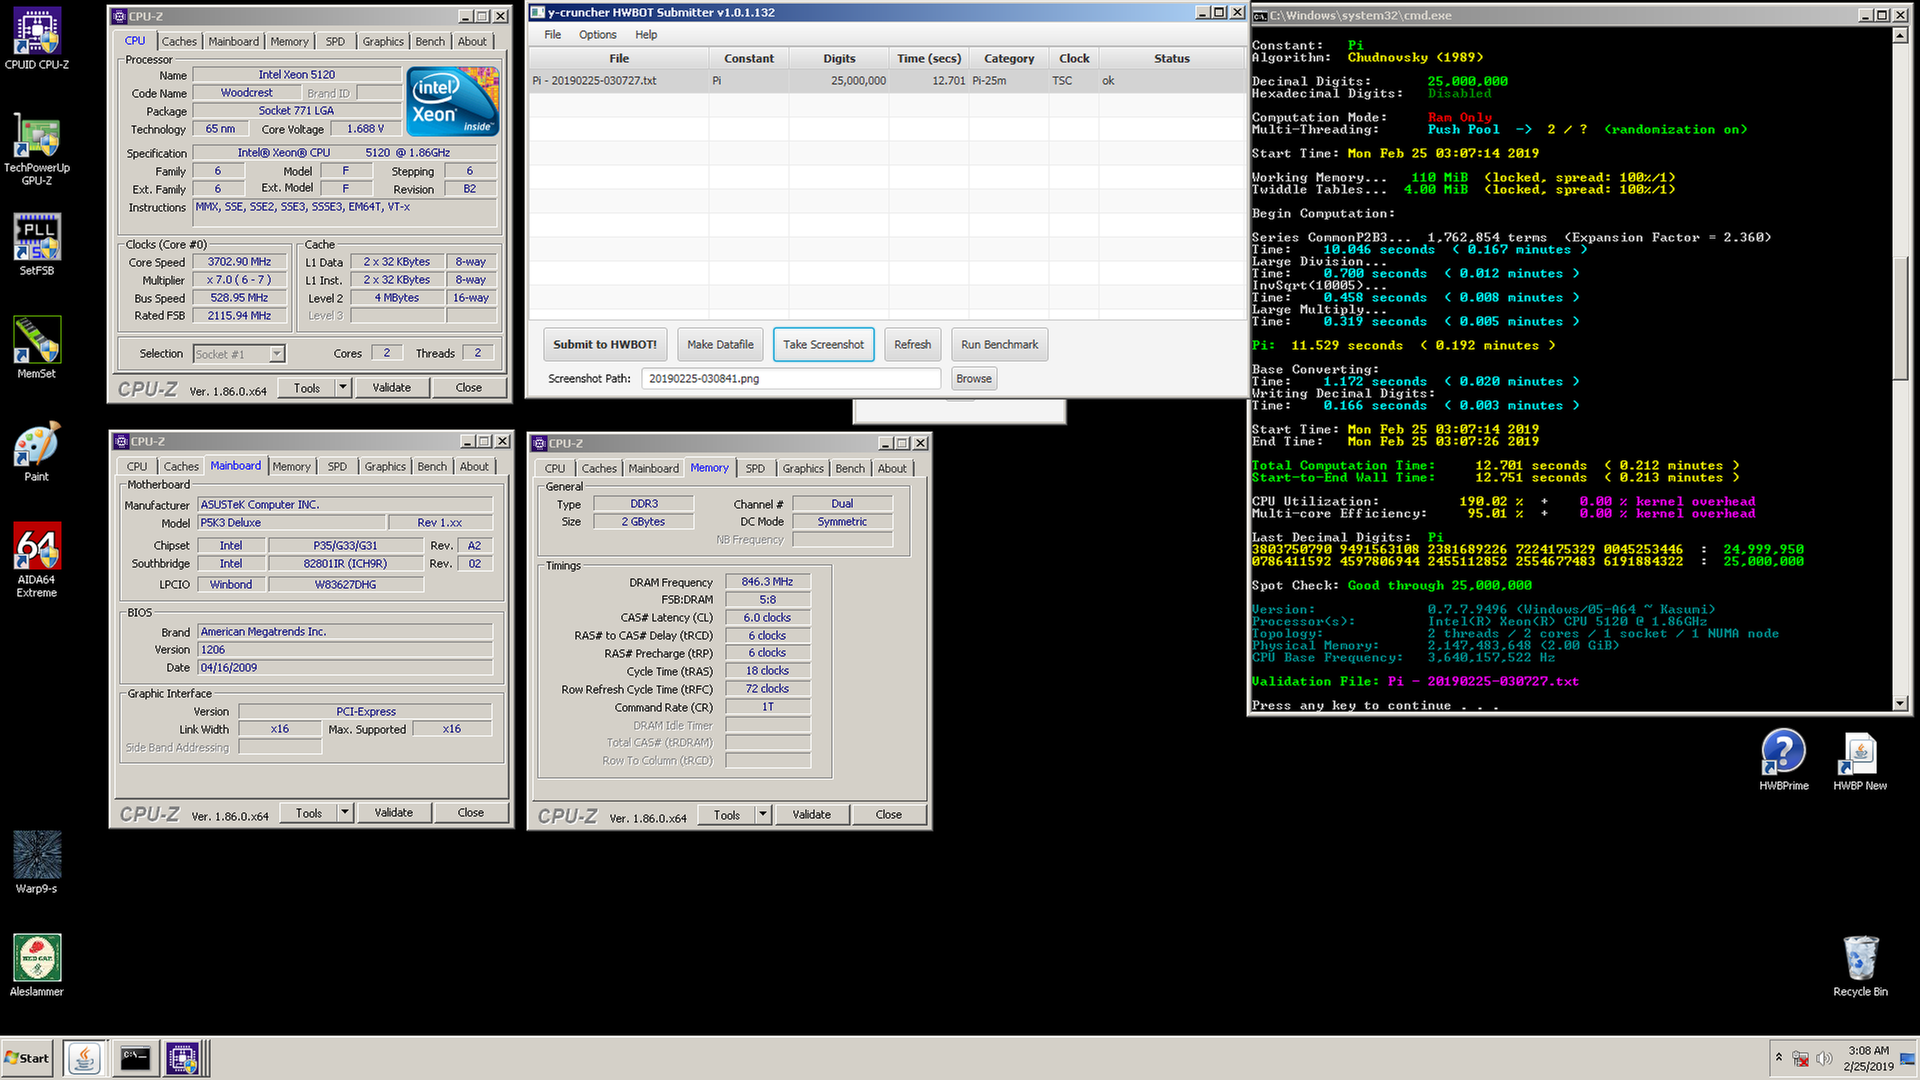Launch the SetFSB desktop shortcut
1920x1080 pixels.
click(37, 245)
